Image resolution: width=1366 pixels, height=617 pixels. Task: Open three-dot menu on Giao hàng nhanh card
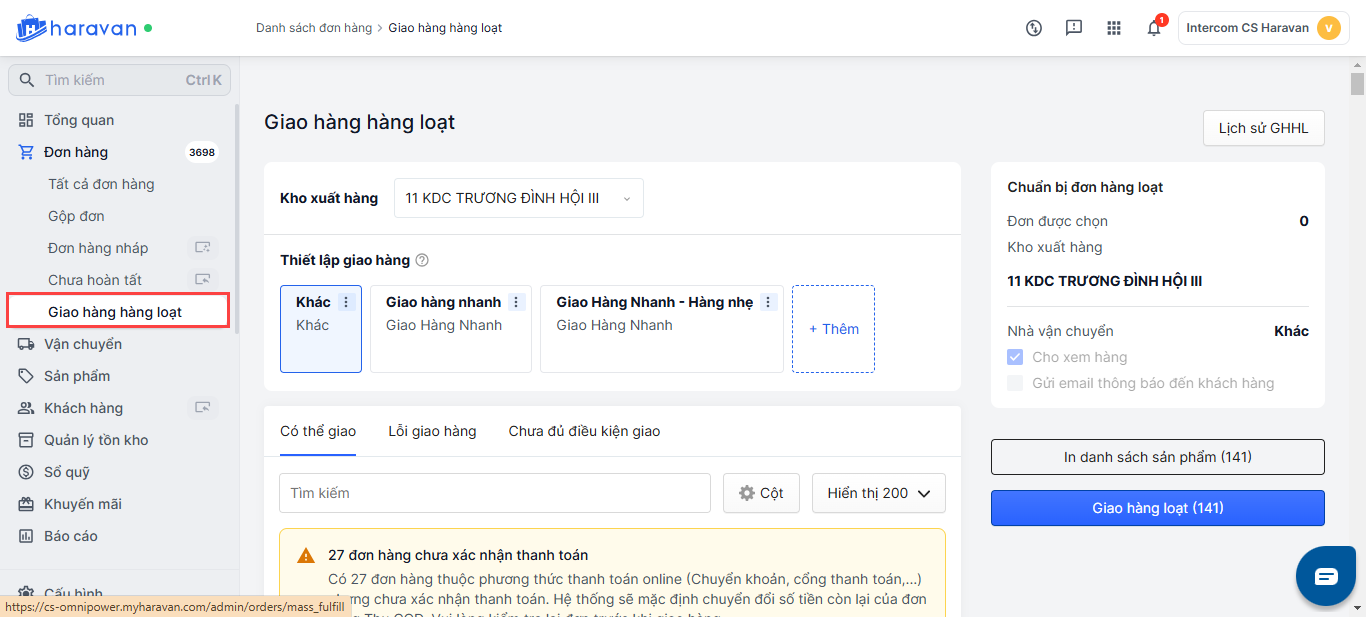tap(516, 302)
